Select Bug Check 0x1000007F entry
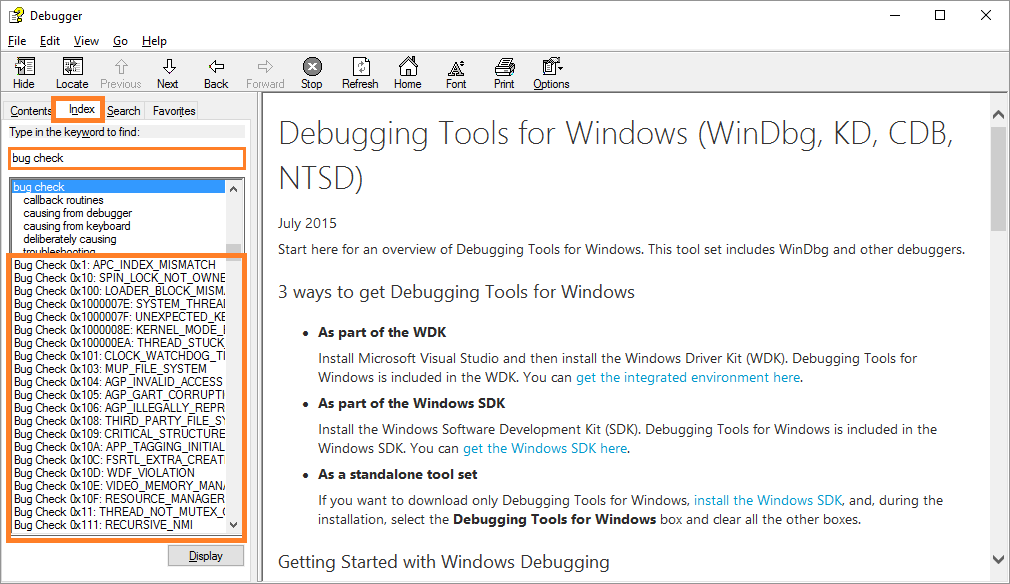The height and width of the screenshot is (584, 1010). (x=119, y=317)
